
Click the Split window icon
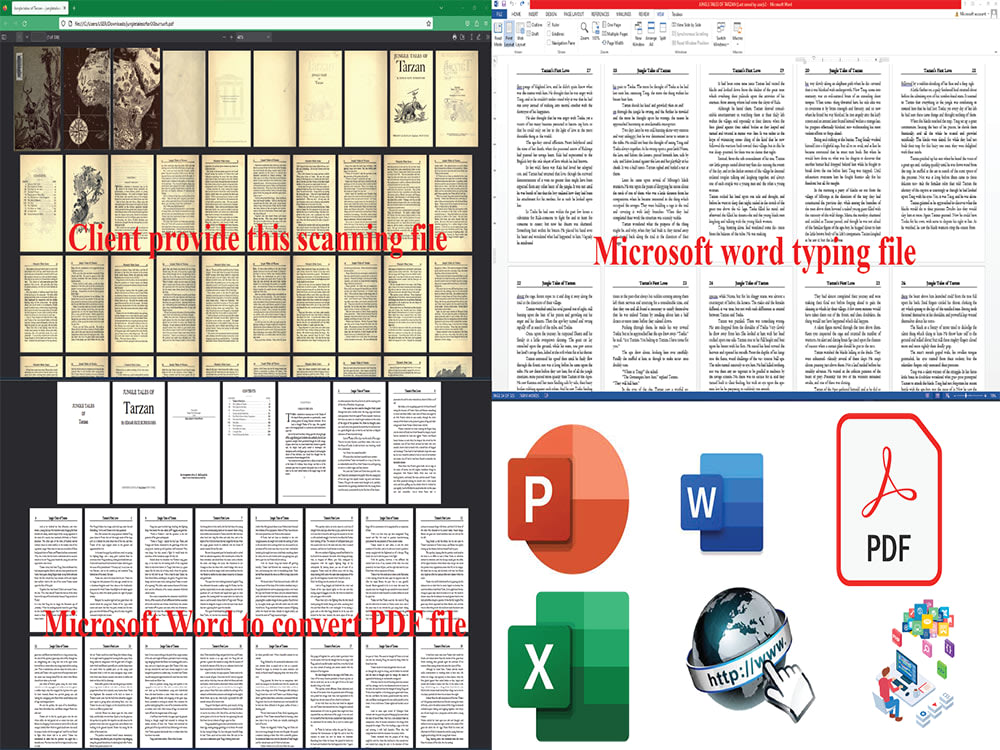(x=662, y=31)
